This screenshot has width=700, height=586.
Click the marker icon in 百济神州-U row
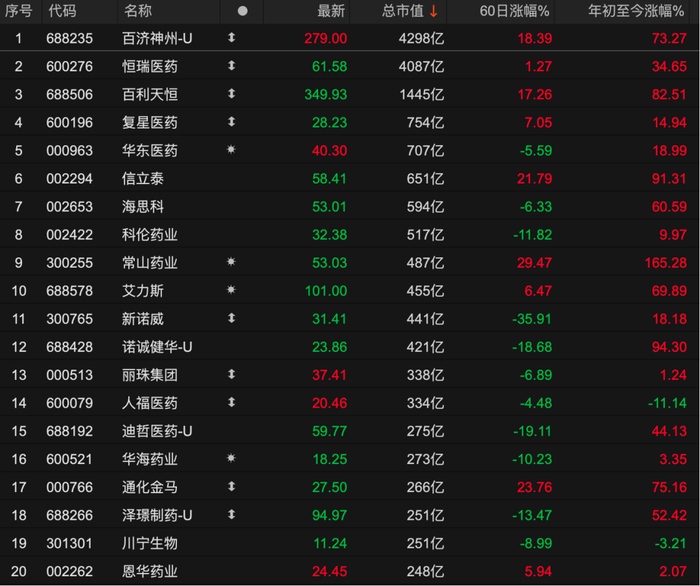coord(231,37)
